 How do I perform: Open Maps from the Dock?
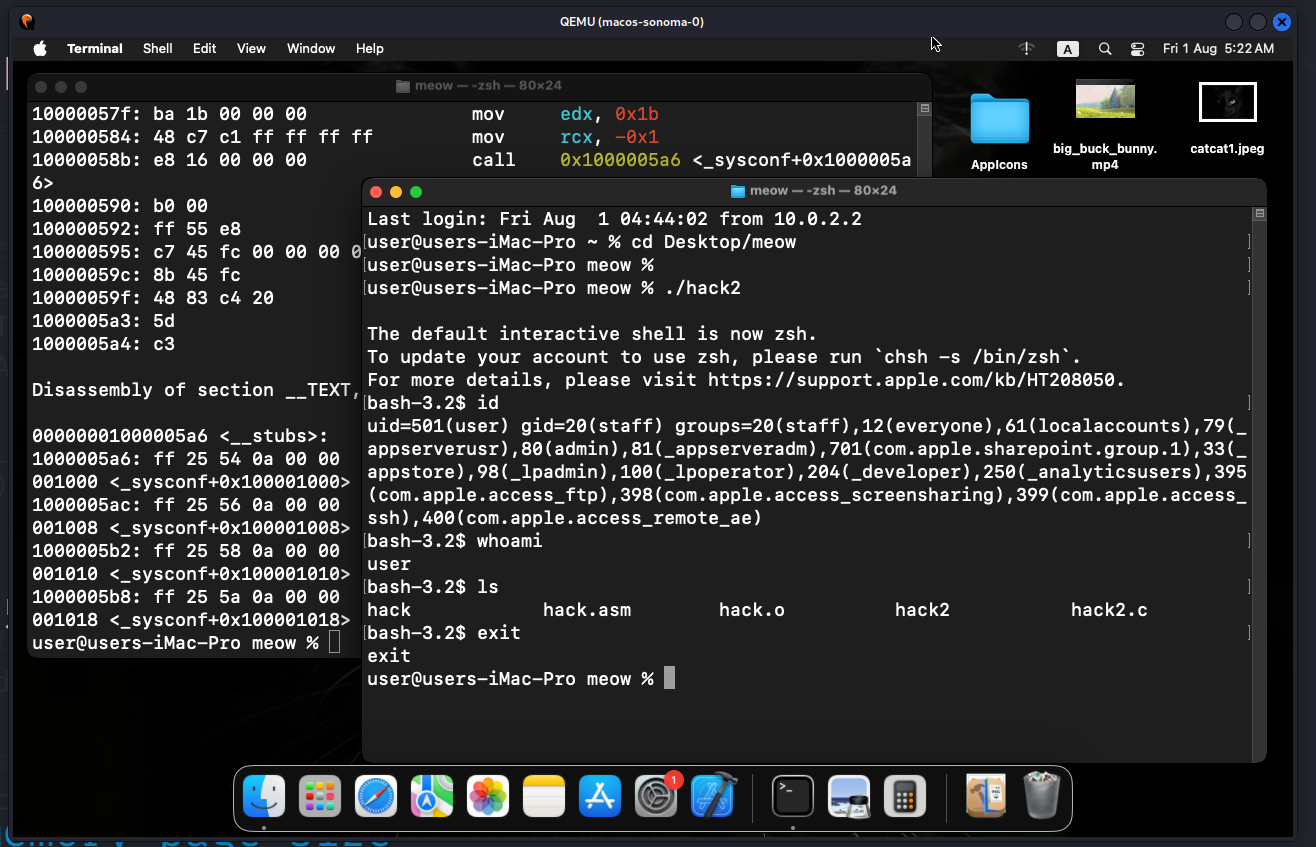[432, 797]
